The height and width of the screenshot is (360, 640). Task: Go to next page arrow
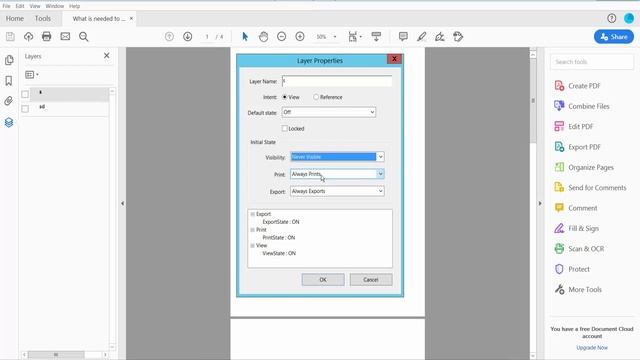[x=187, y=37]
